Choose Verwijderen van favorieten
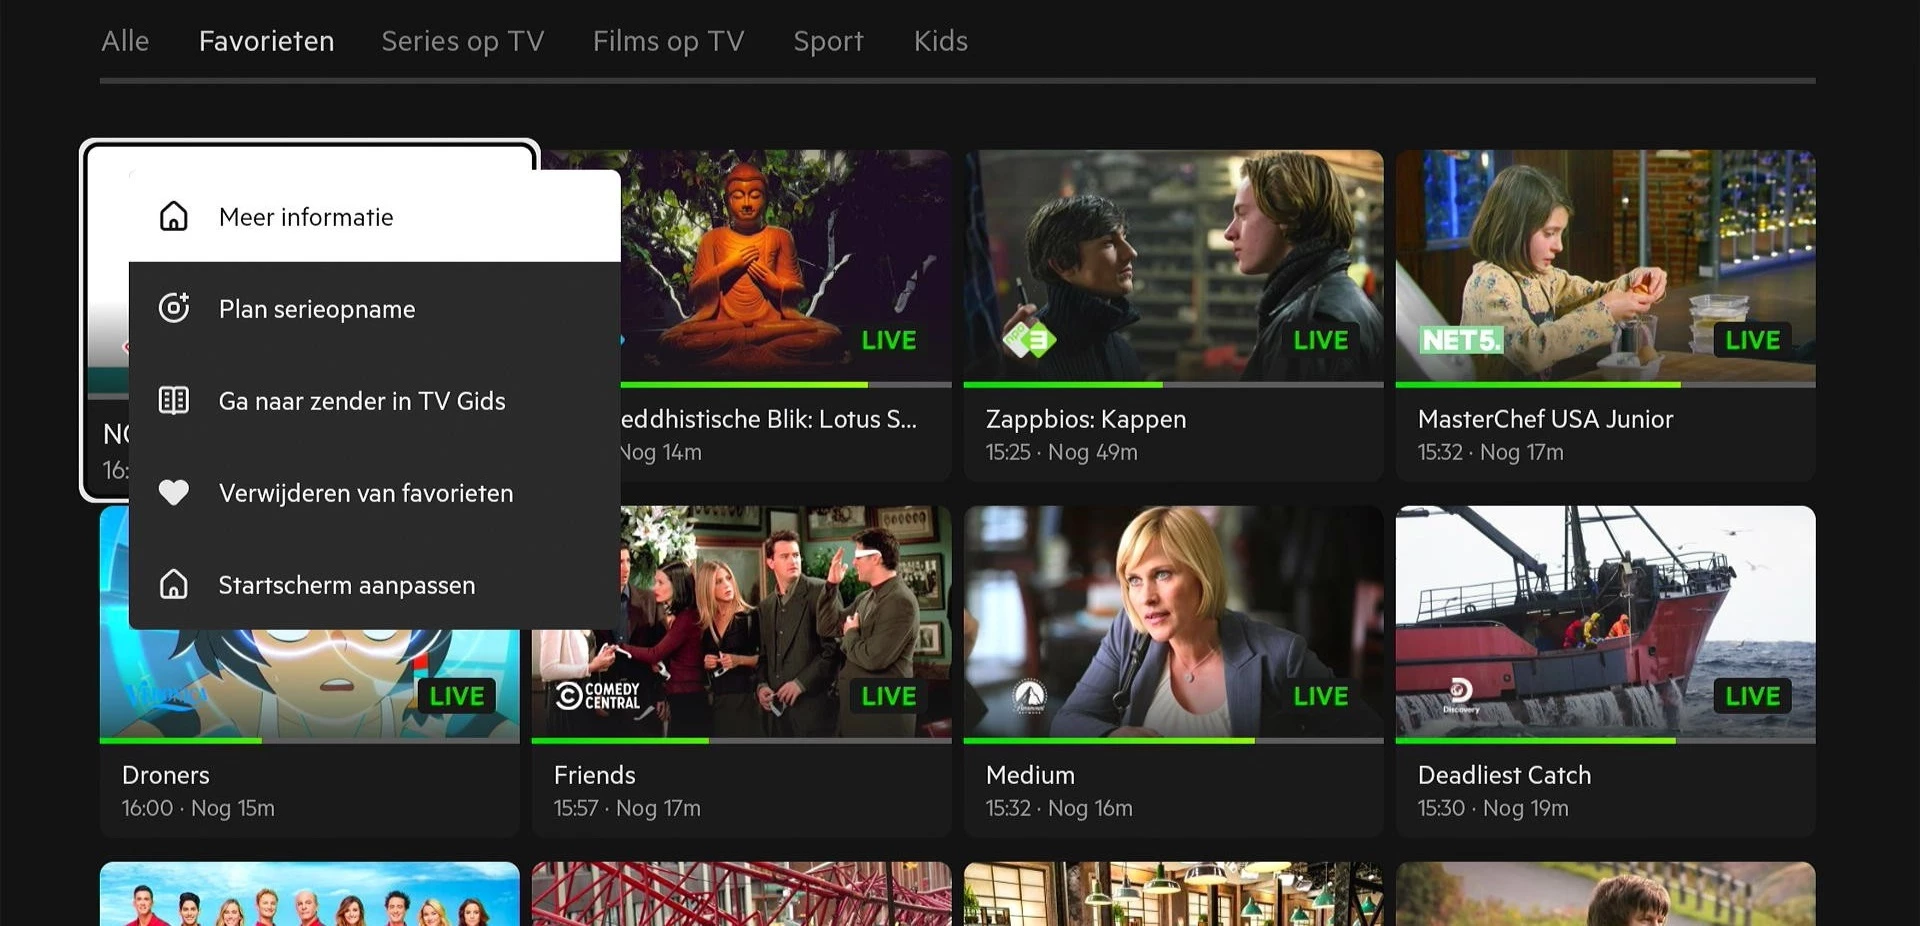 375,492
